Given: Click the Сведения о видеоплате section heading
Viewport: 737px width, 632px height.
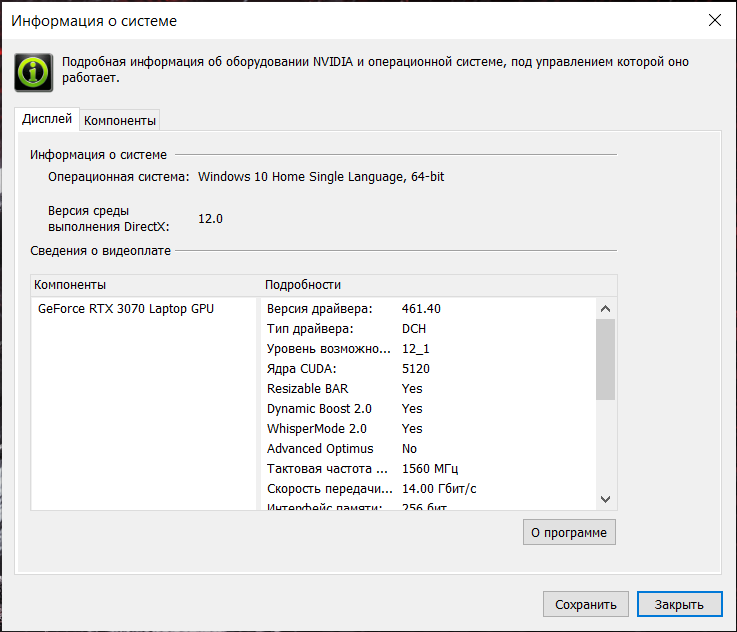Looking at the screenshot, I should [x=101, y=251].
